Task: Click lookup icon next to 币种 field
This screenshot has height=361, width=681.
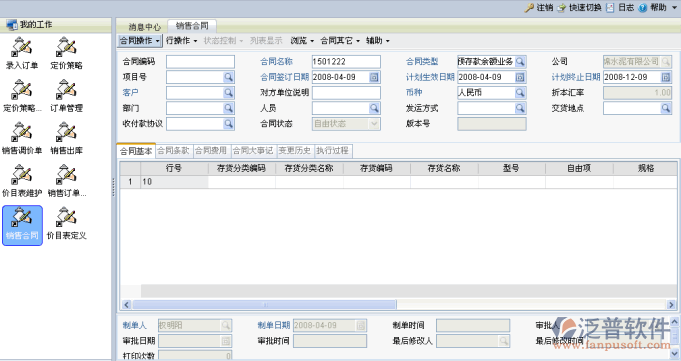Action: click(x=520, y=93)
